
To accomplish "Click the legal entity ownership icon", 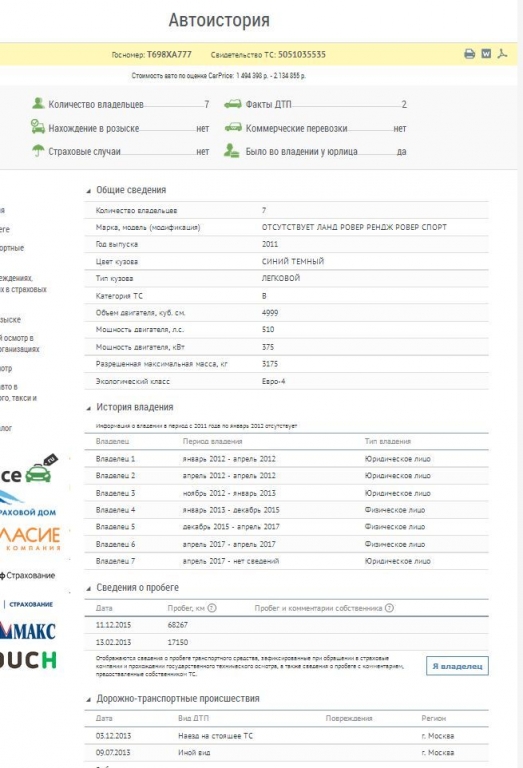I will (x=231, y=150).
